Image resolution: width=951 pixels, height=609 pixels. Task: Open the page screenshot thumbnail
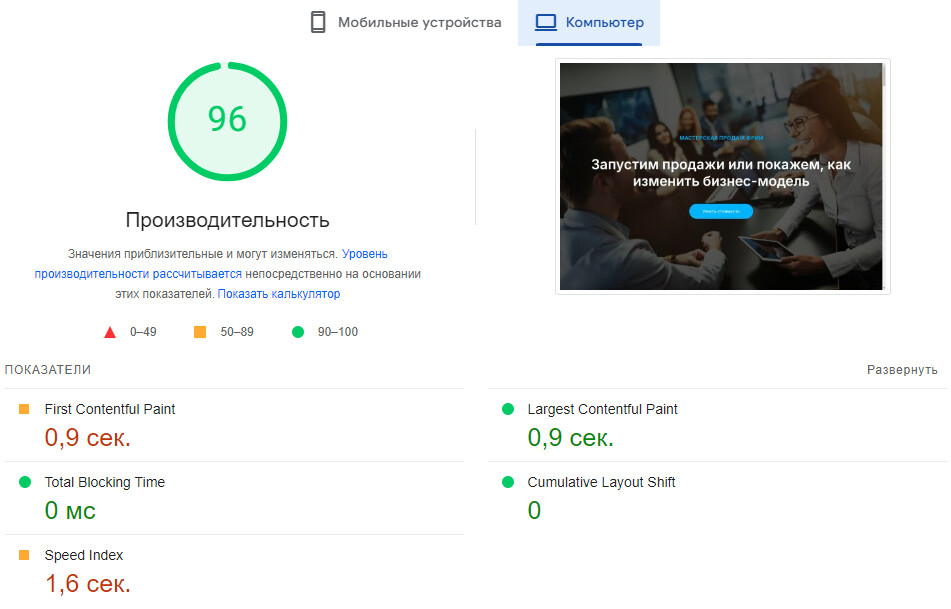(x=722, y=177)
